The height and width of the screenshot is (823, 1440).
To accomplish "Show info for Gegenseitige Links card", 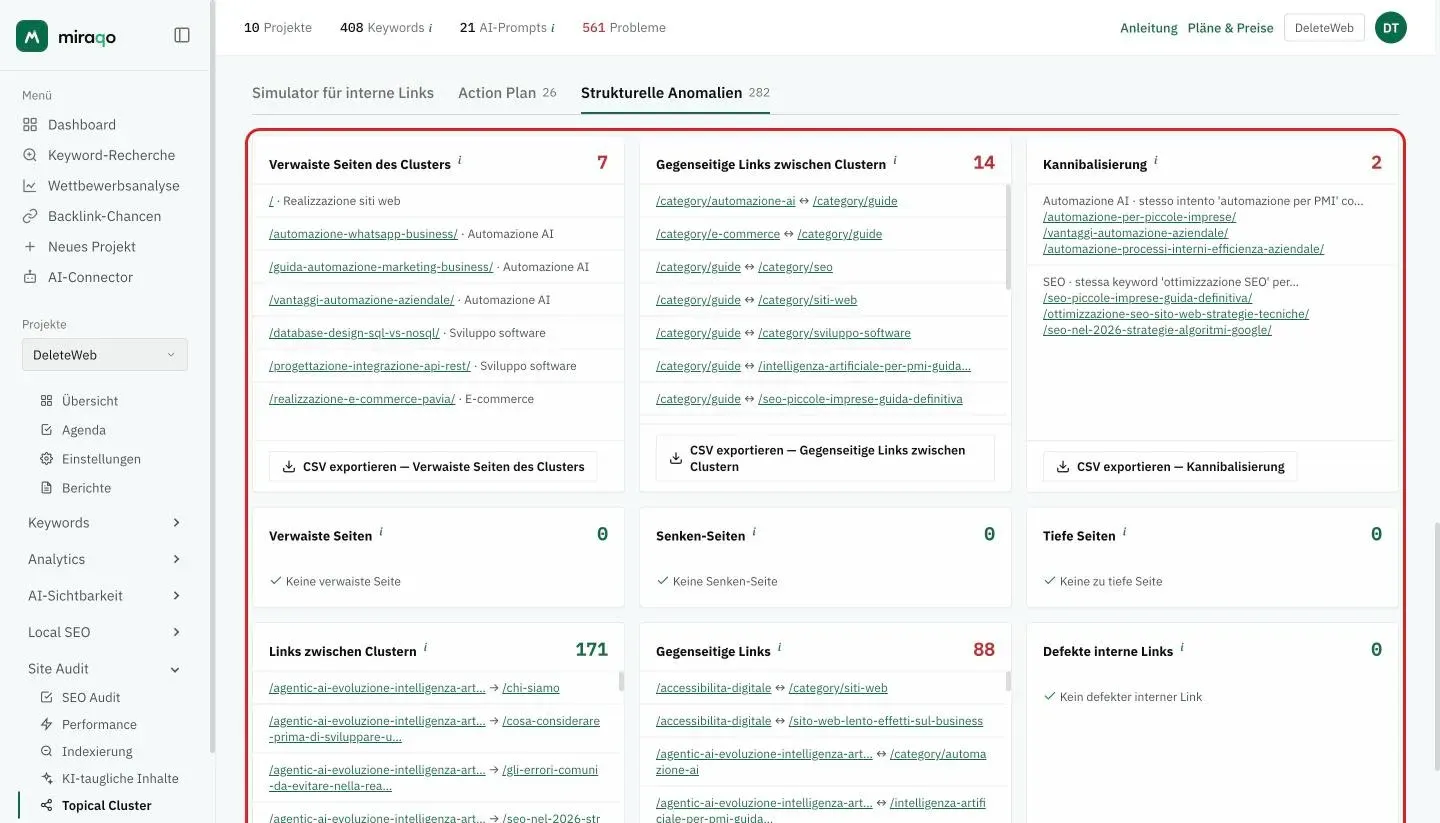I will tap(779, 647).
